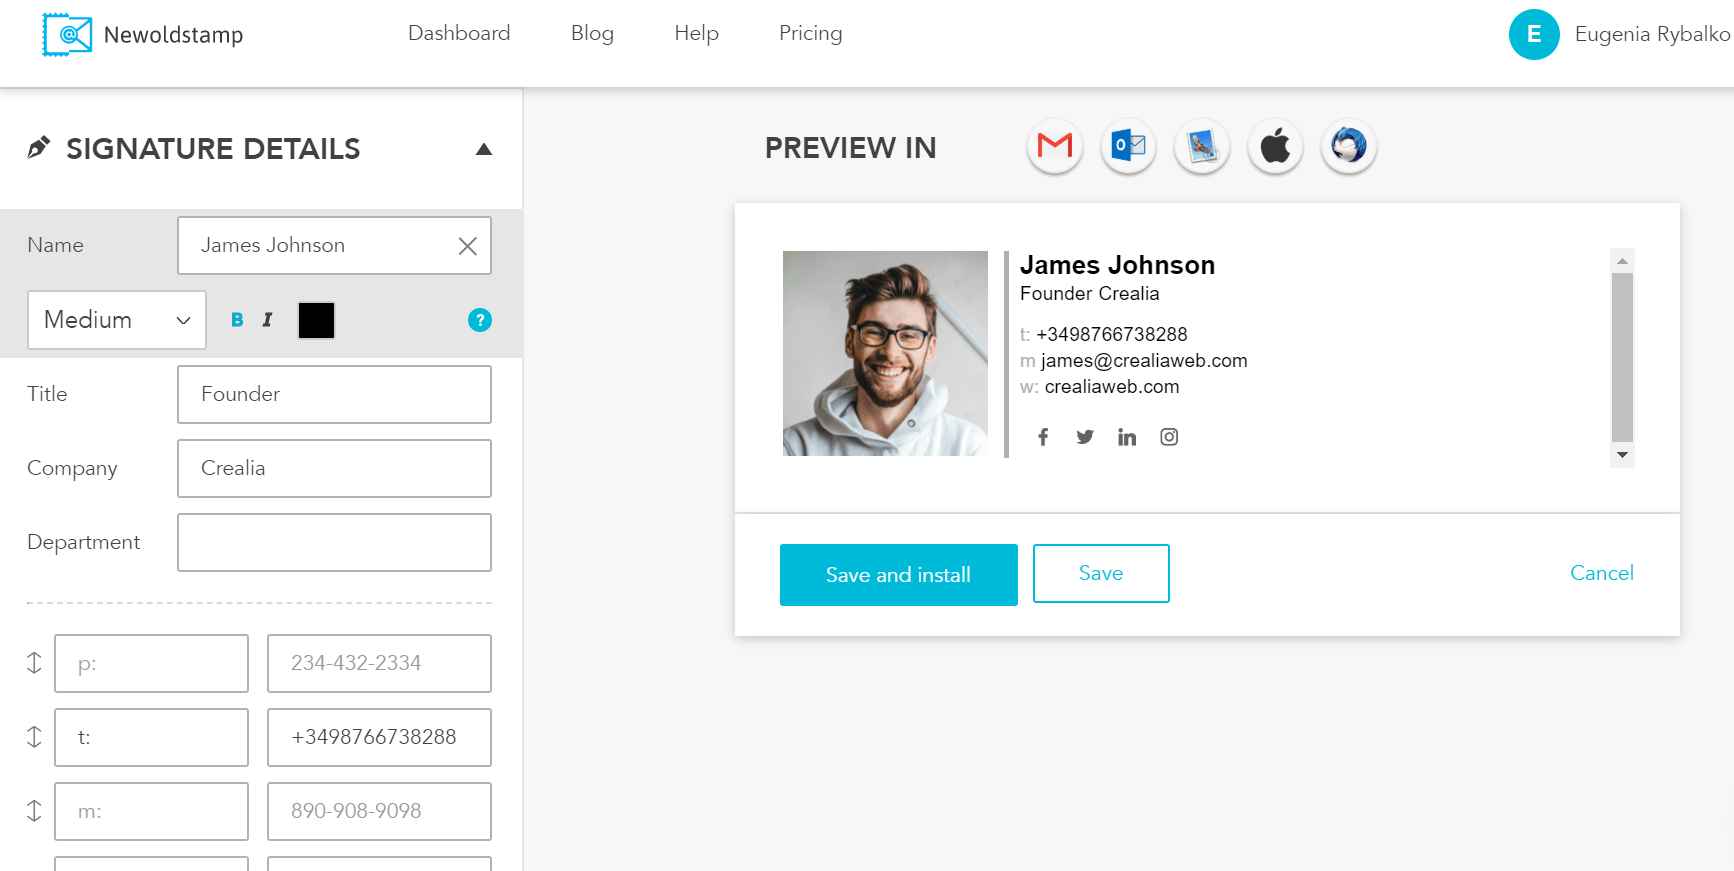Preview signature in Gmail
The width and height of the screenshot is (1734, 871).
(x=1055, y=146)
